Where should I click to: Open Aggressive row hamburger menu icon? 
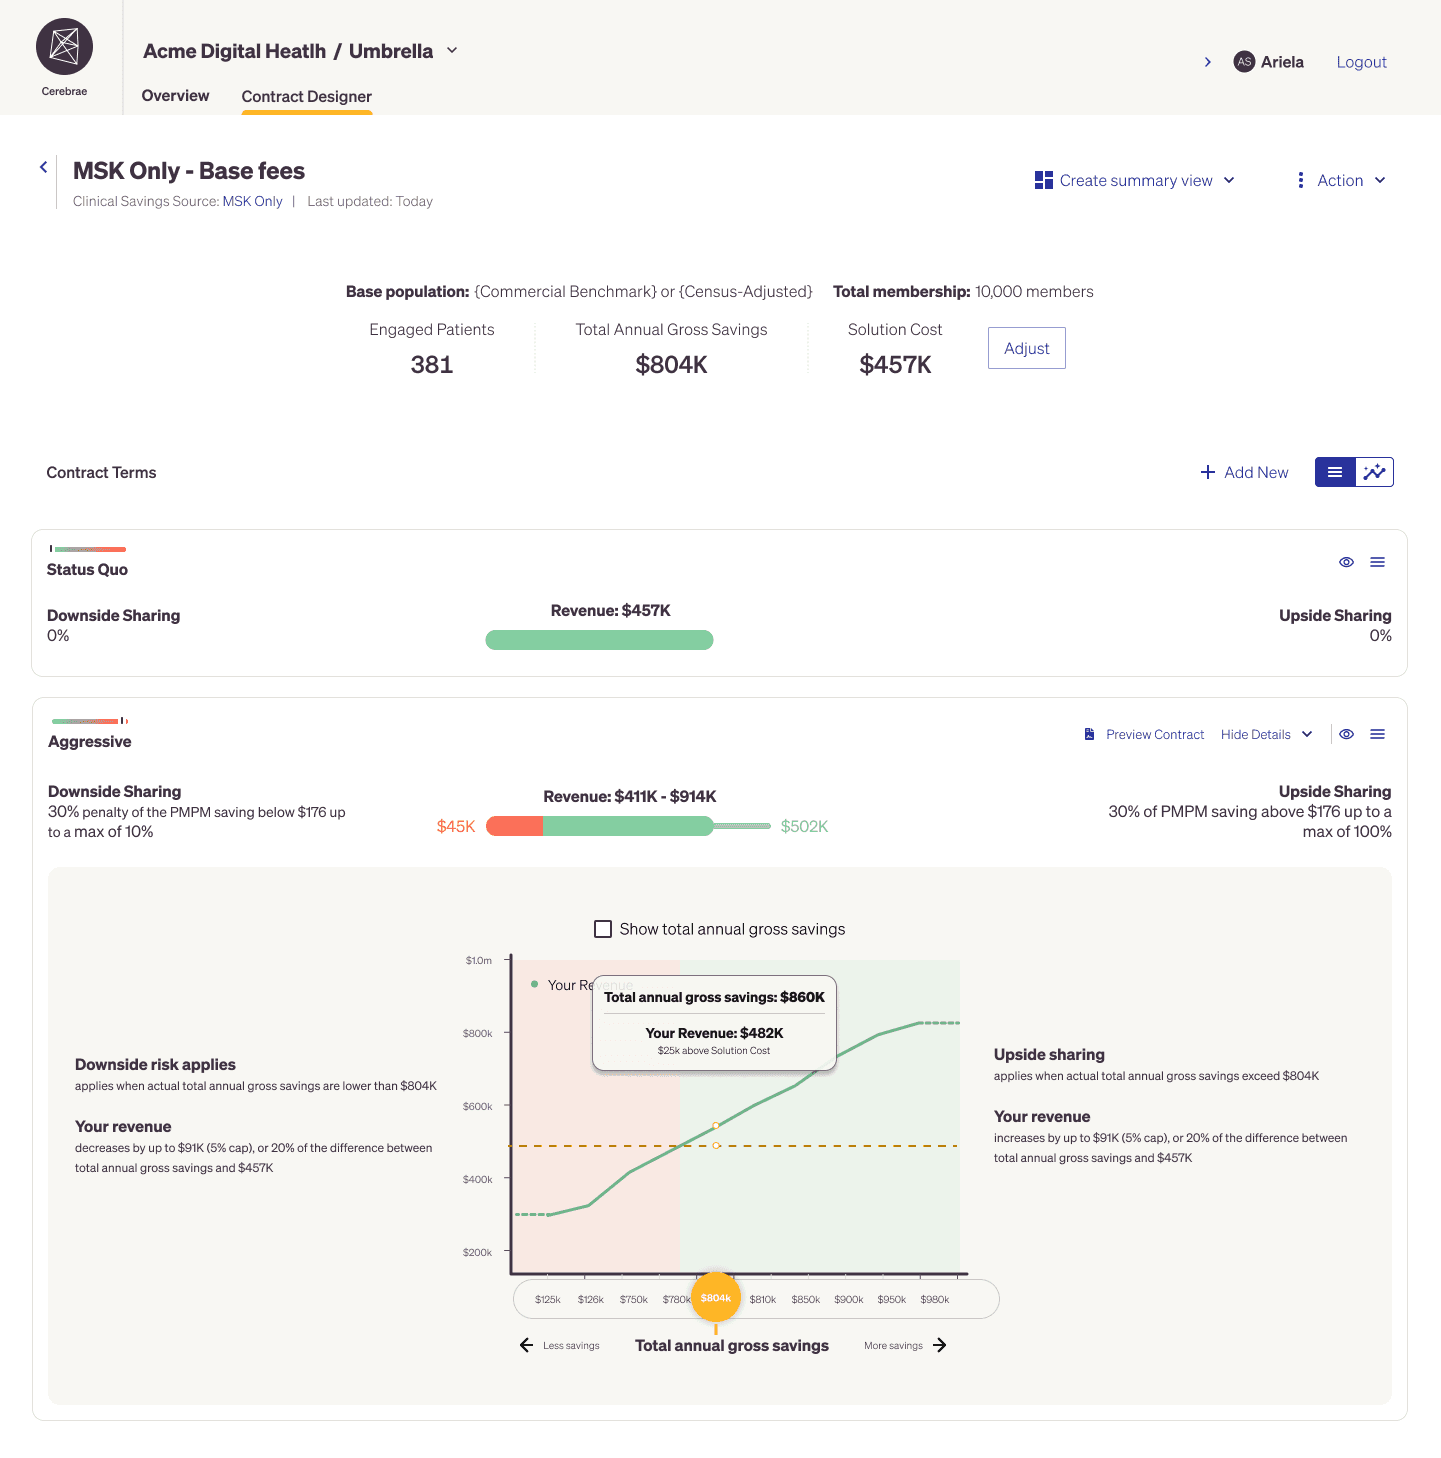(1378, 734)
